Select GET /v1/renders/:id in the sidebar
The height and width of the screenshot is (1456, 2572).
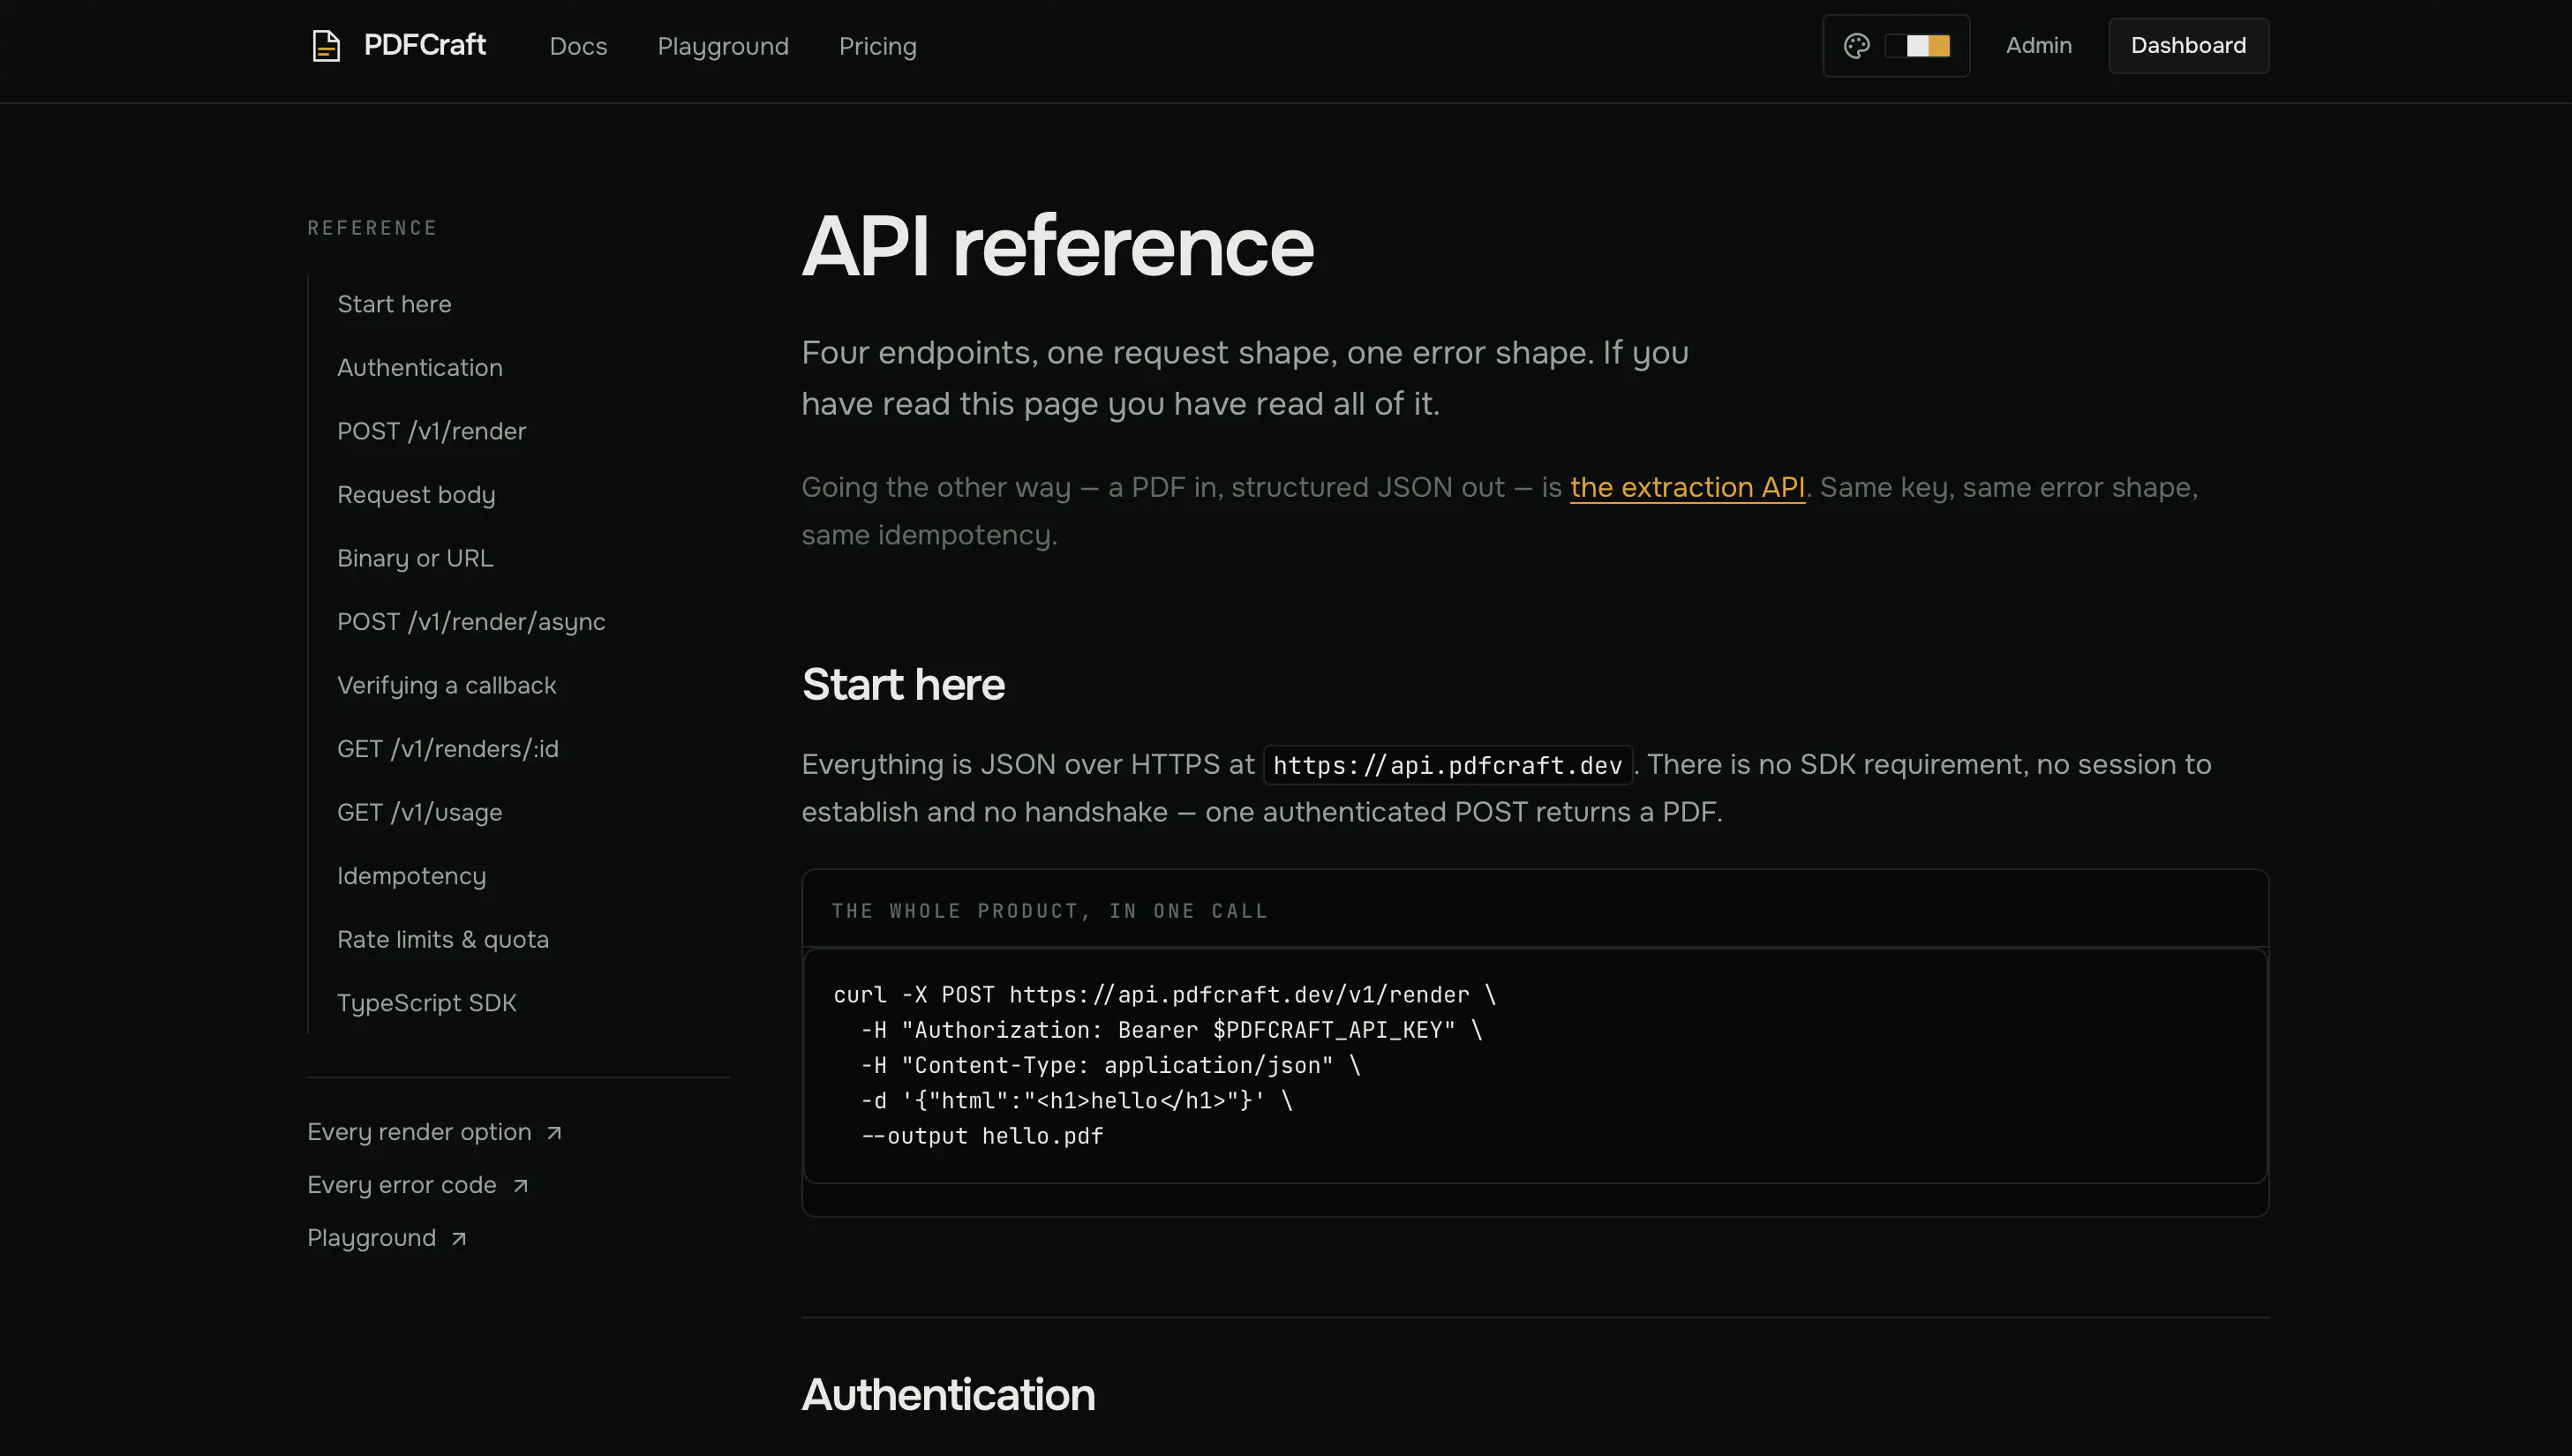tap(448, 748)
